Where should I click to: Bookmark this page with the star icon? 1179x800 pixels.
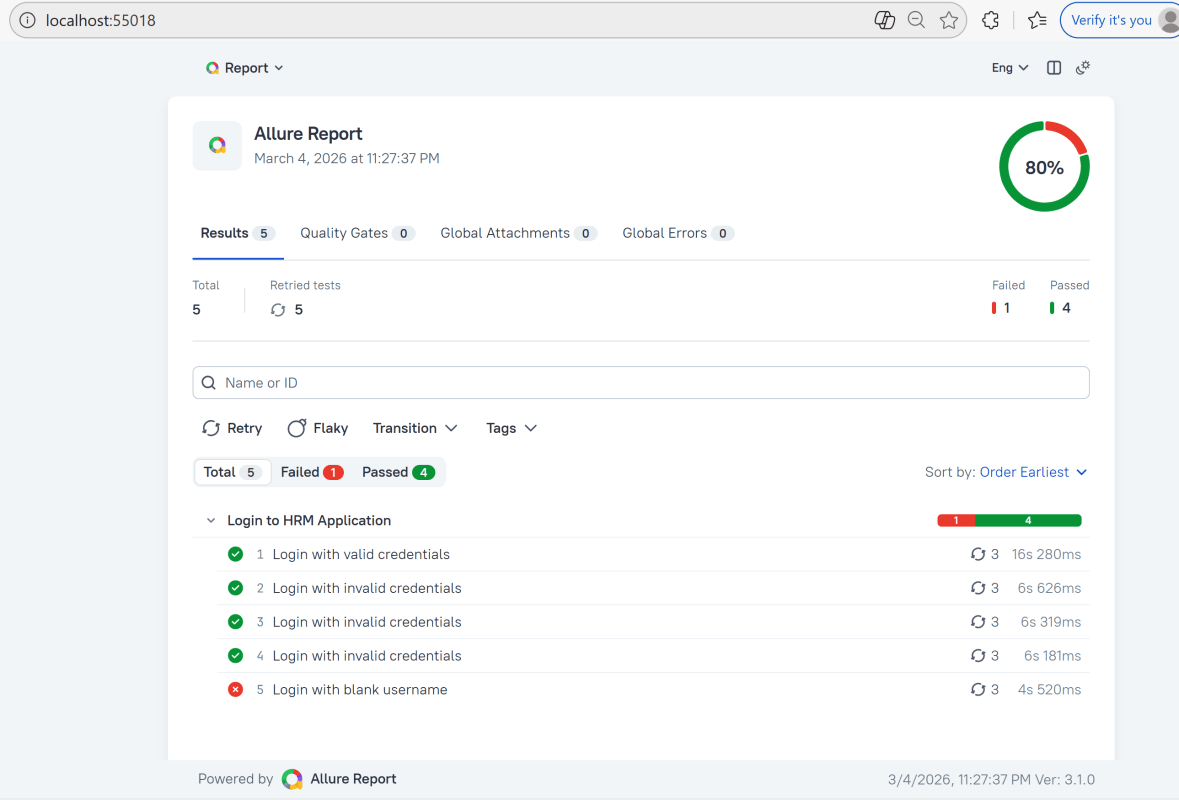click(949, 20)
